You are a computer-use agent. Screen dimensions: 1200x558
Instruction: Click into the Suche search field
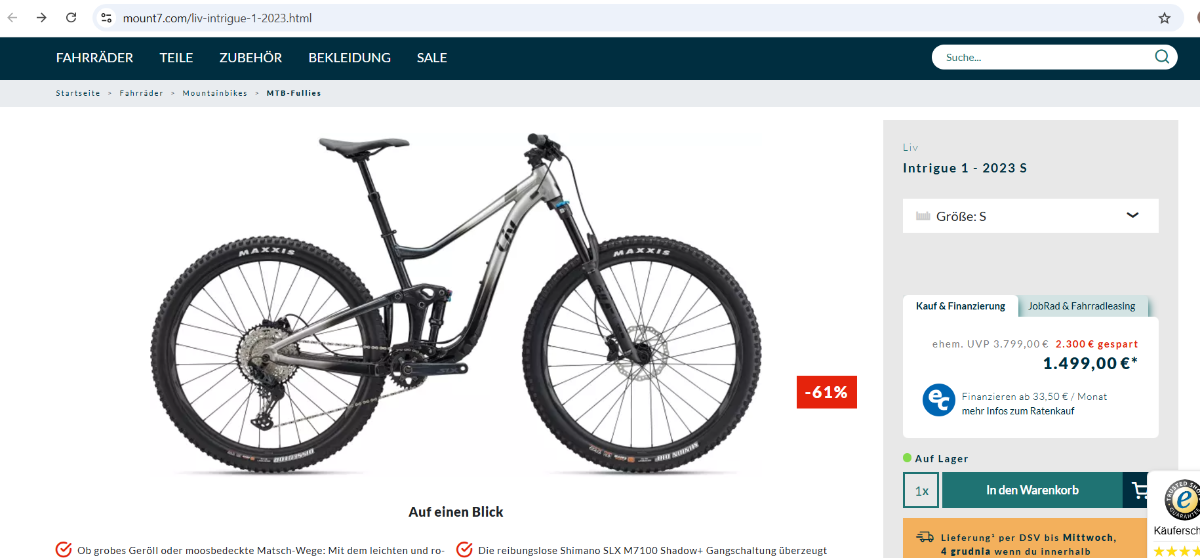[x=1040, y=57]
